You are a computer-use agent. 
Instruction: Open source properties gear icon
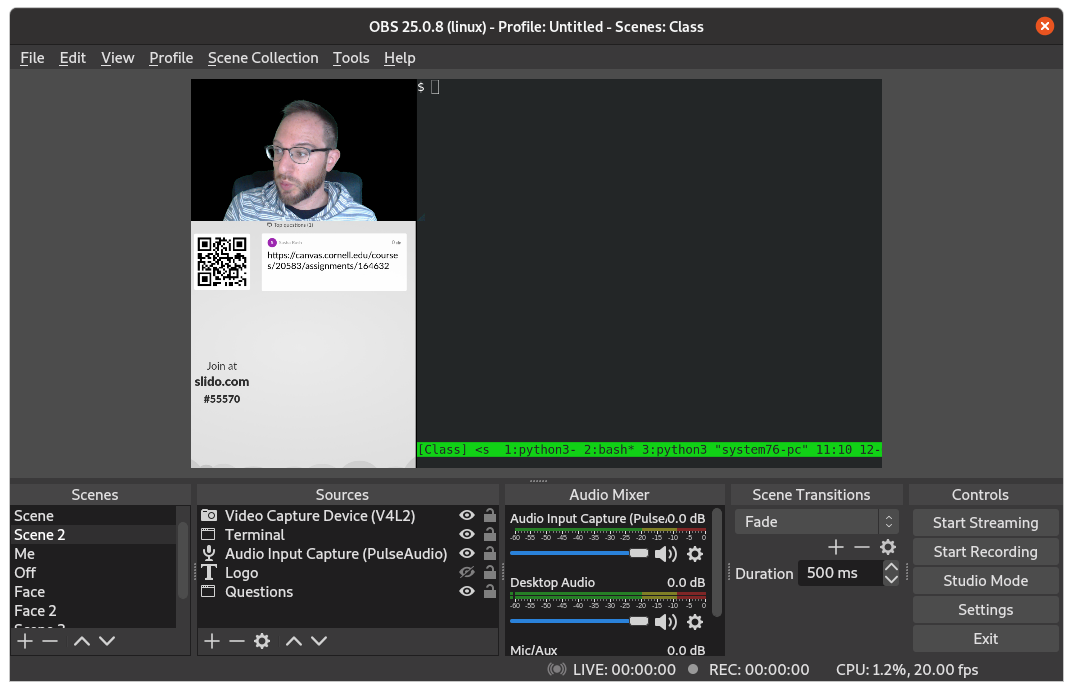262,641
